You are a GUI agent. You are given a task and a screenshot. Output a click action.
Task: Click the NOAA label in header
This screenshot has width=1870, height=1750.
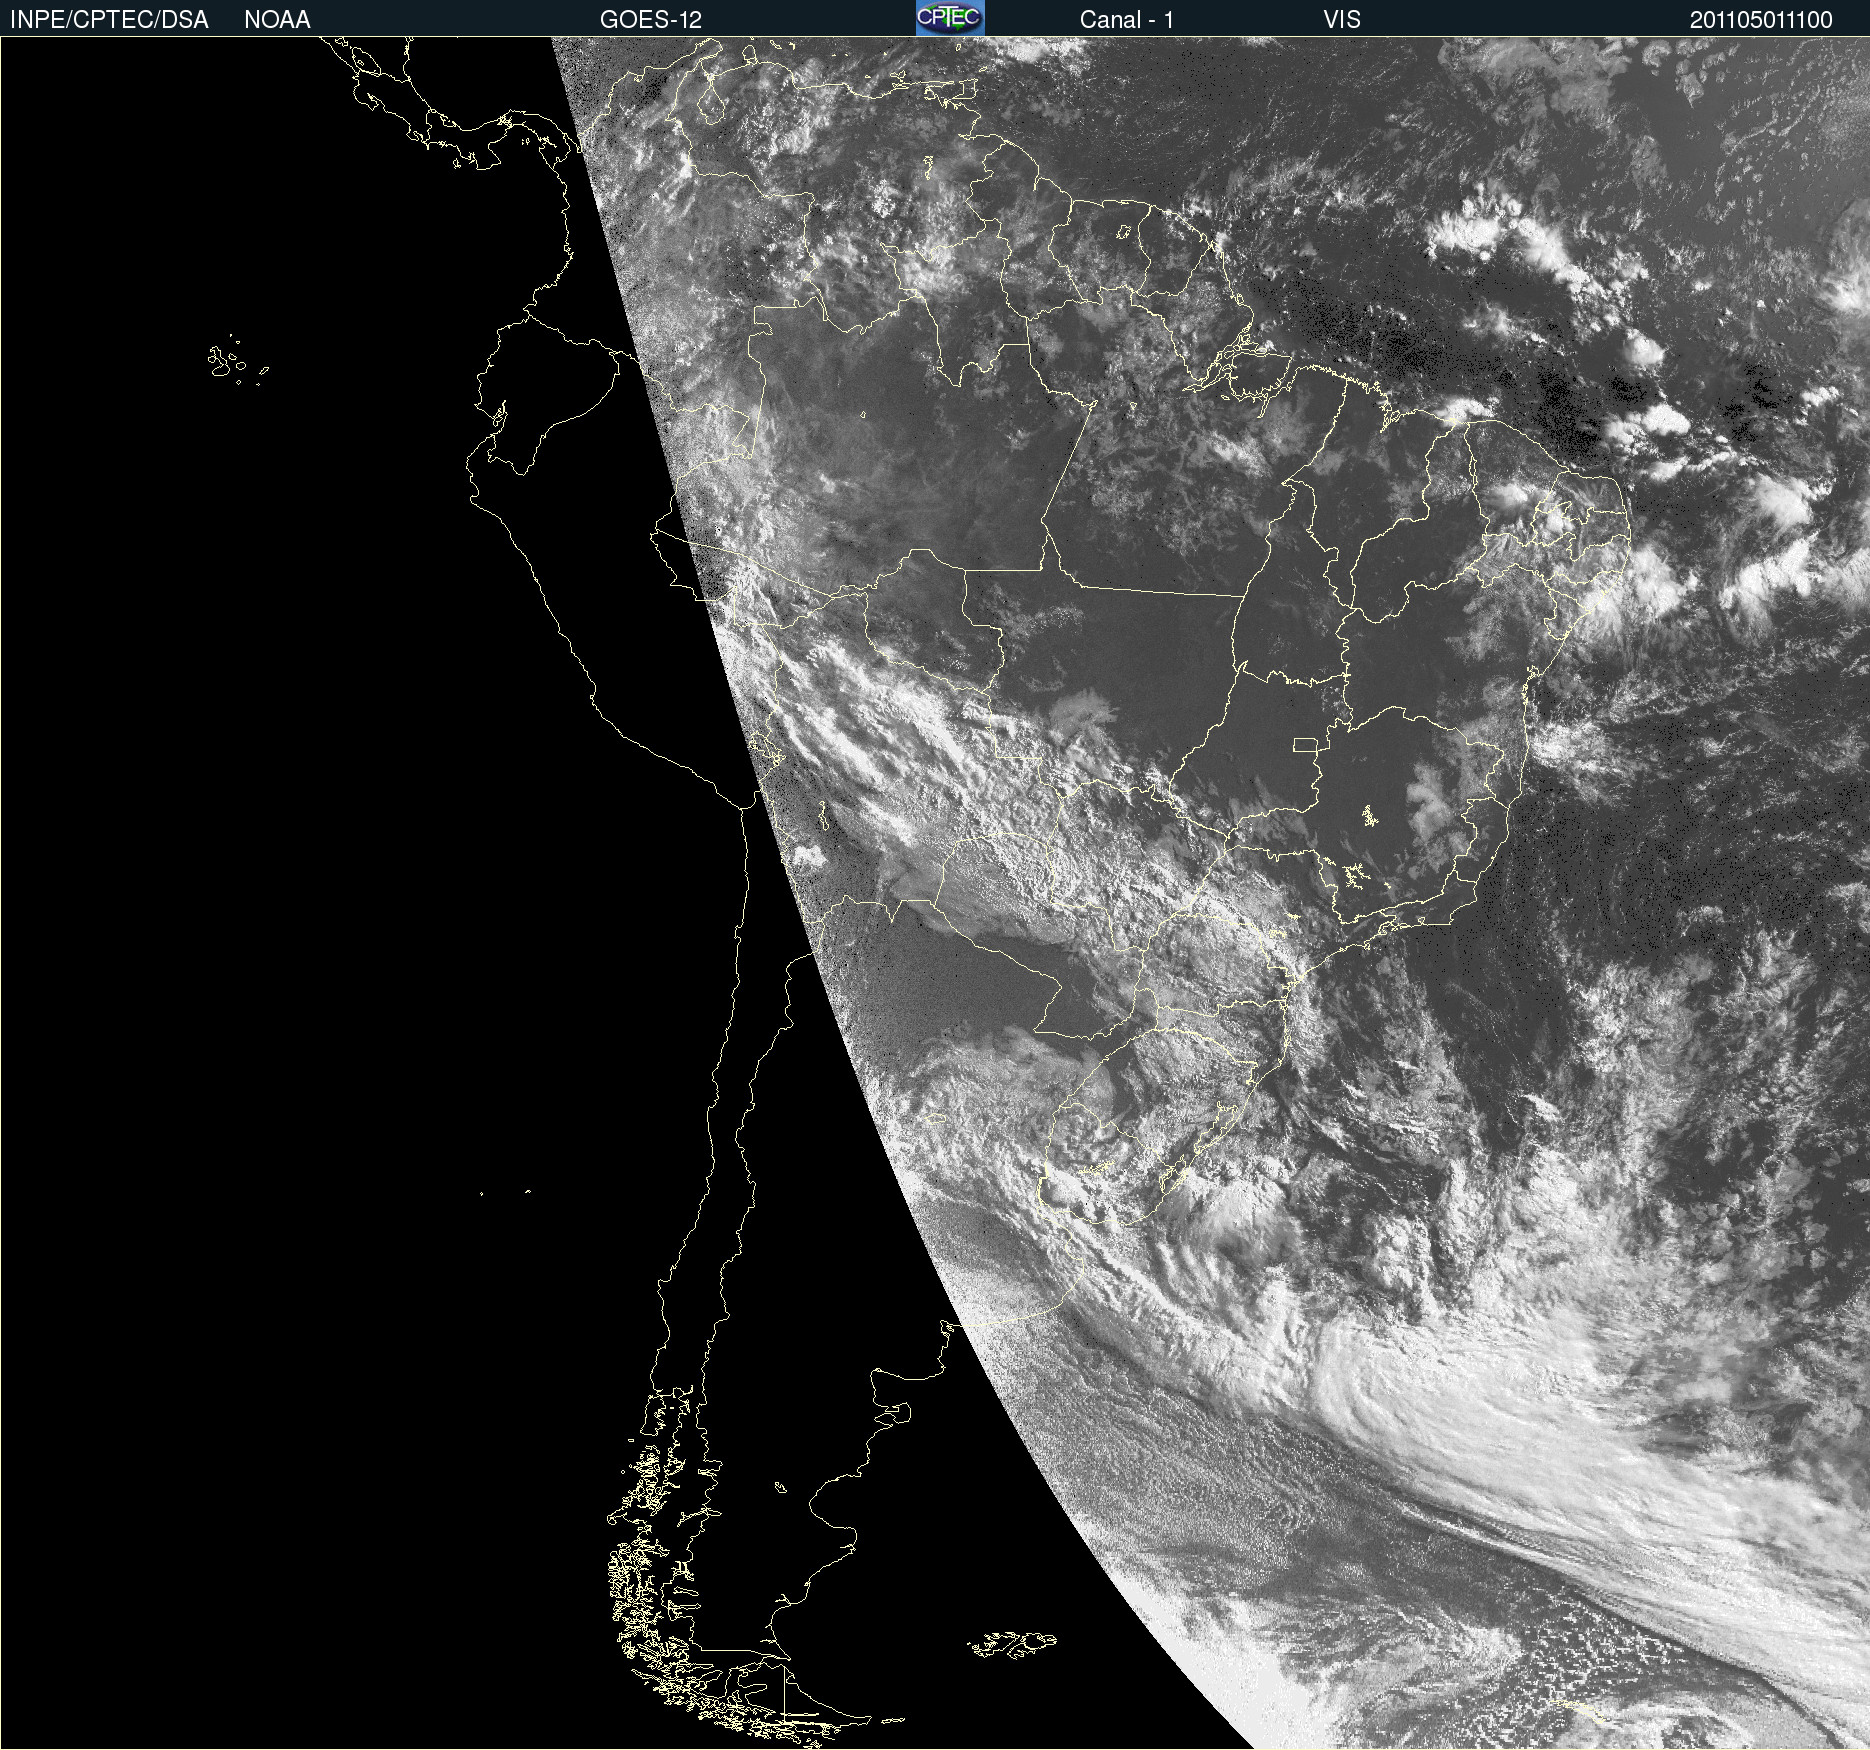click(x=277, y=20)
